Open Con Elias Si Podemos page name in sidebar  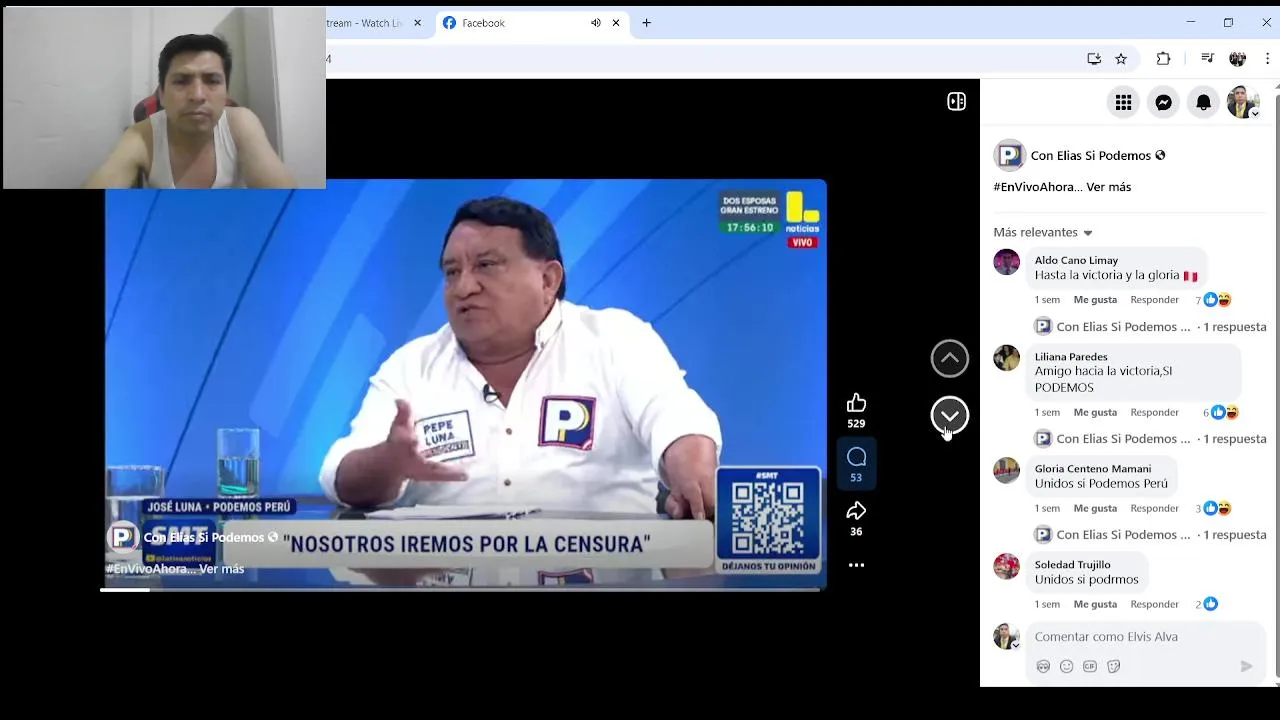(x=1091, y=156)
